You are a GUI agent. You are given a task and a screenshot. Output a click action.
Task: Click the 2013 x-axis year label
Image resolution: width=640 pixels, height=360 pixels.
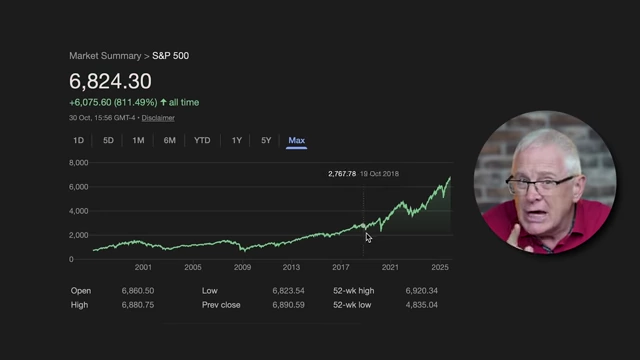291,267
